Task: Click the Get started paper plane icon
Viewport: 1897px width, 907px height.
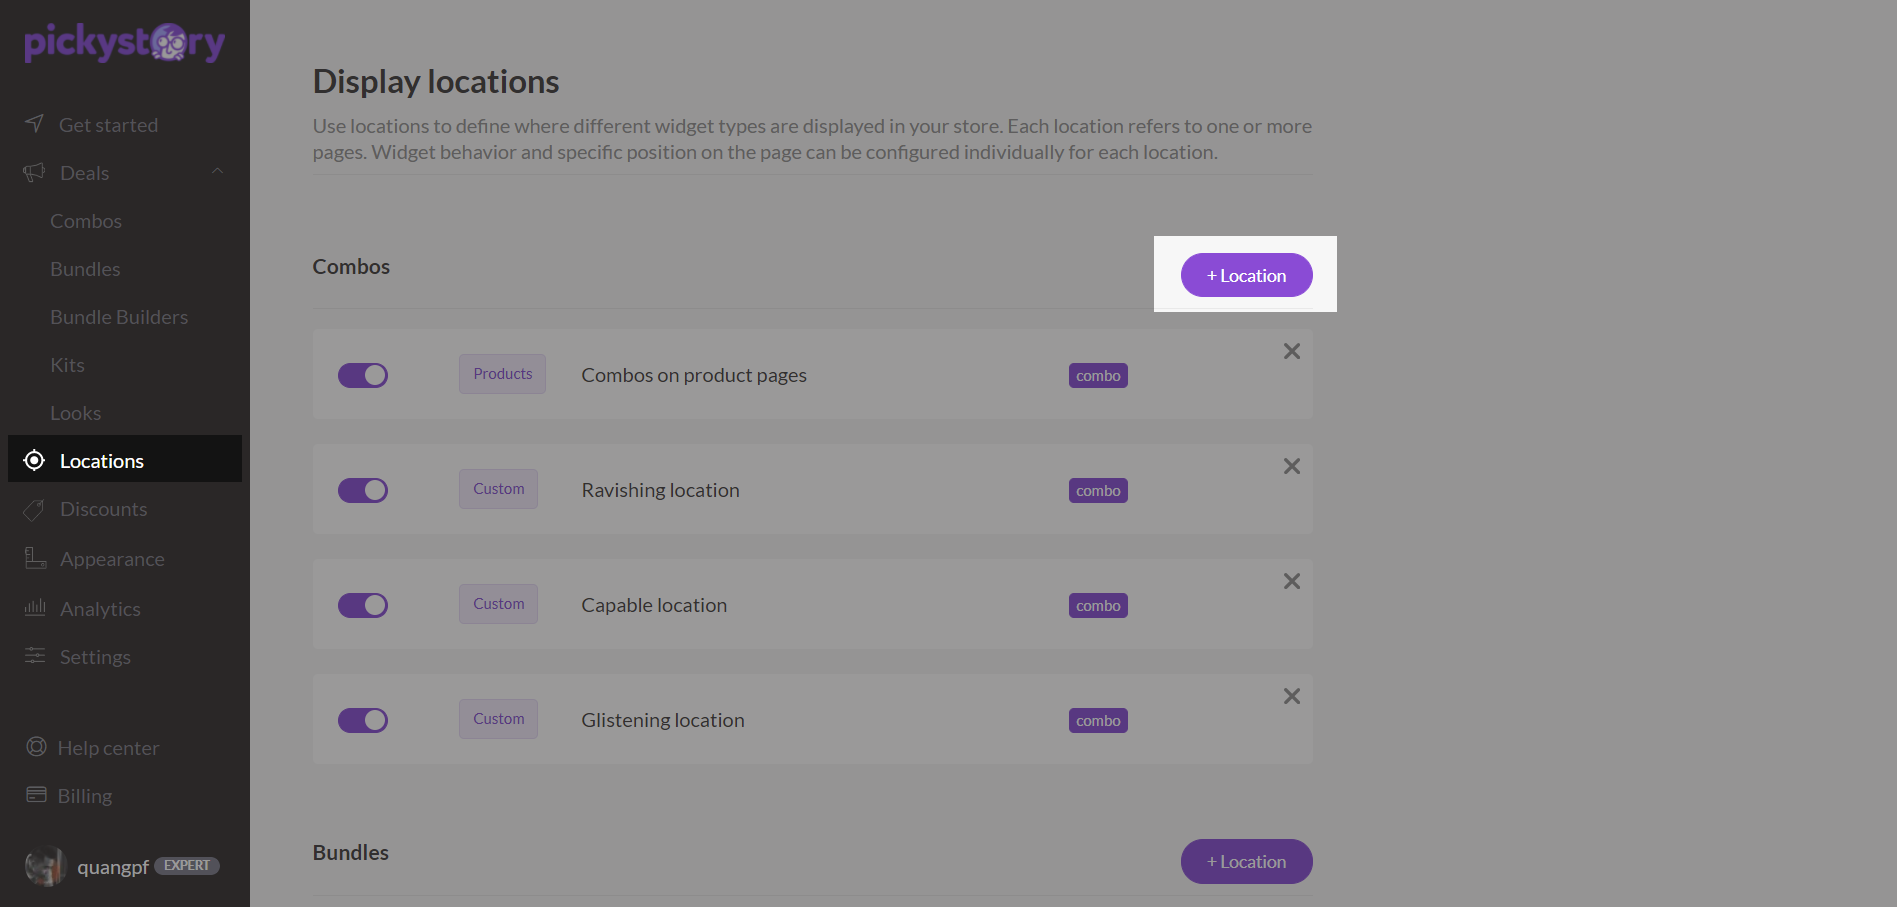Action: [x=35, y=124]
